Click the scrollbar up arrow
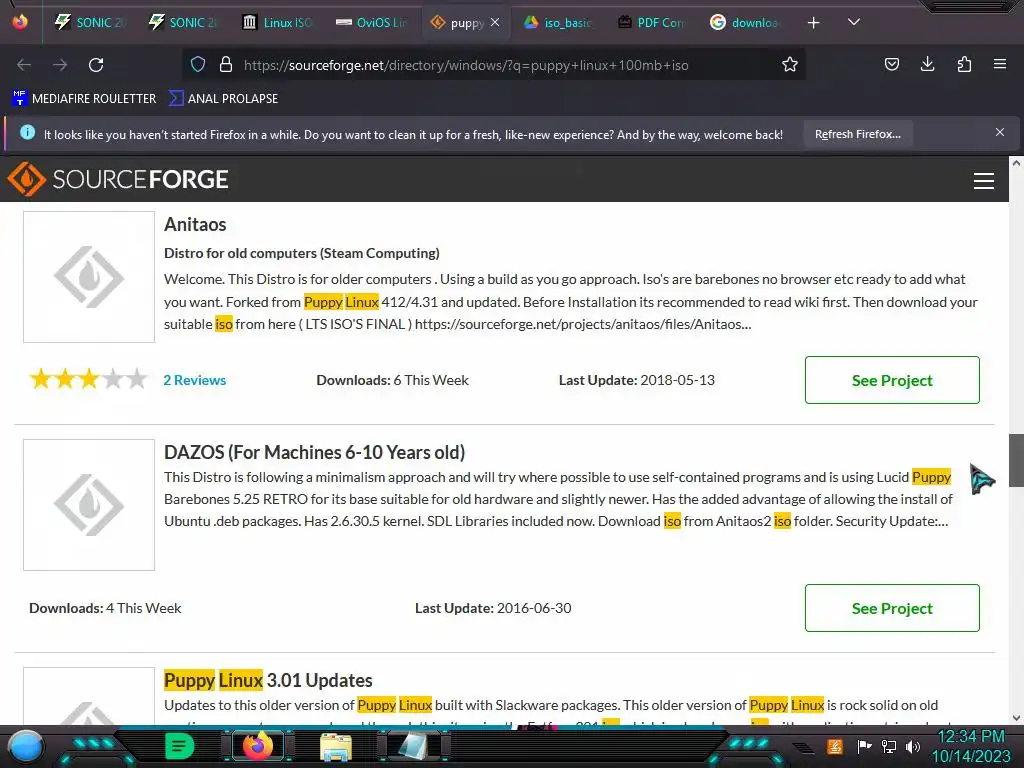The width and height of the screenshot is (1024, 768). [x=1016, y=163]
